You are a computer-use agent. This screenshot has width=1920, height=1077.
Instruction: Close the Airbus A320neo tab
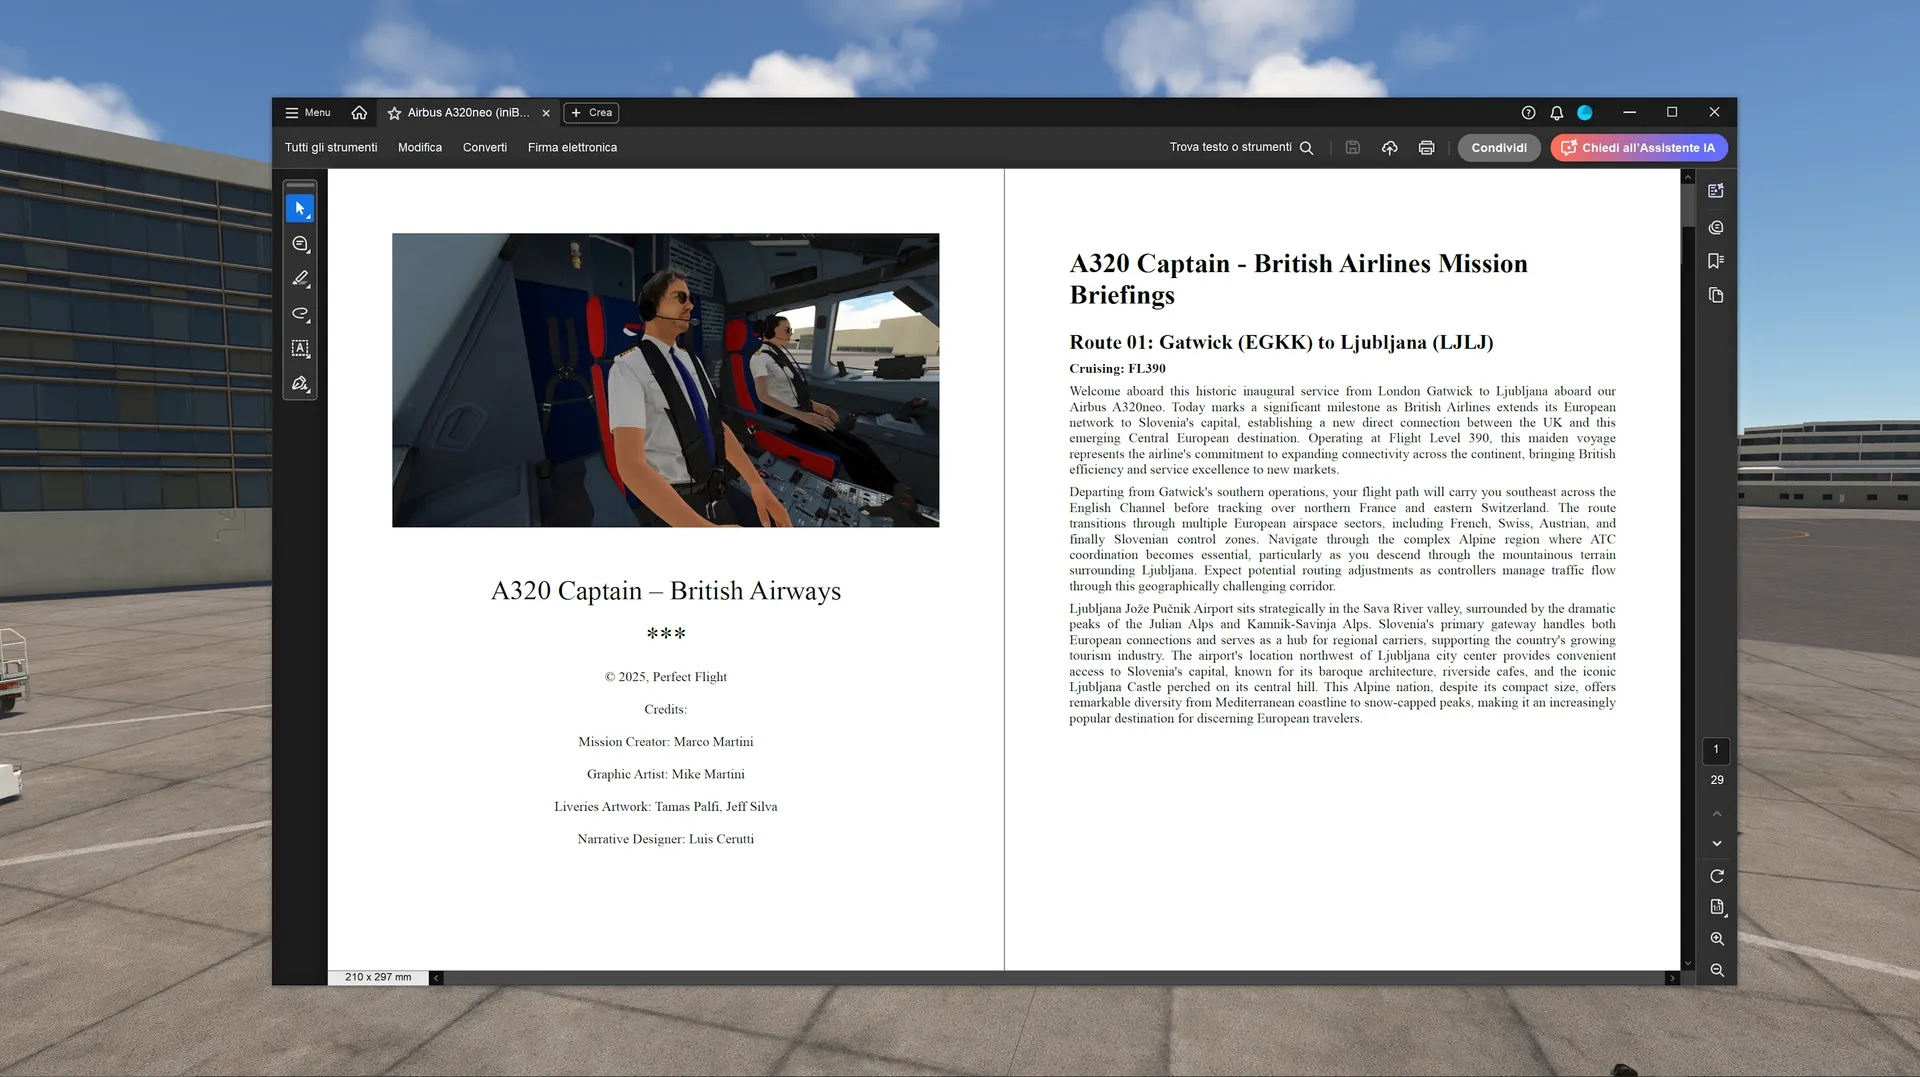546,113
